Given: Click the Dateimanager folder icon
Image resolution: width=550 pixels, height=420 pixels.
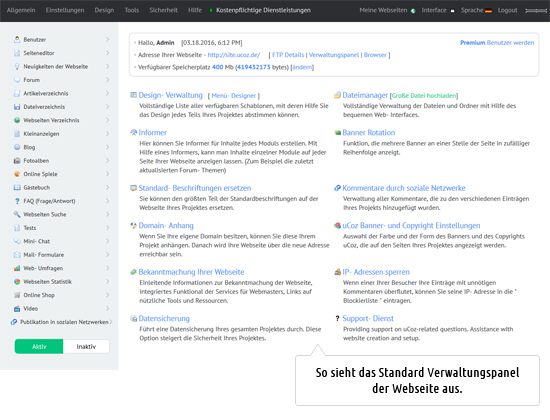Looking at the screenshot, I should 337,95.
